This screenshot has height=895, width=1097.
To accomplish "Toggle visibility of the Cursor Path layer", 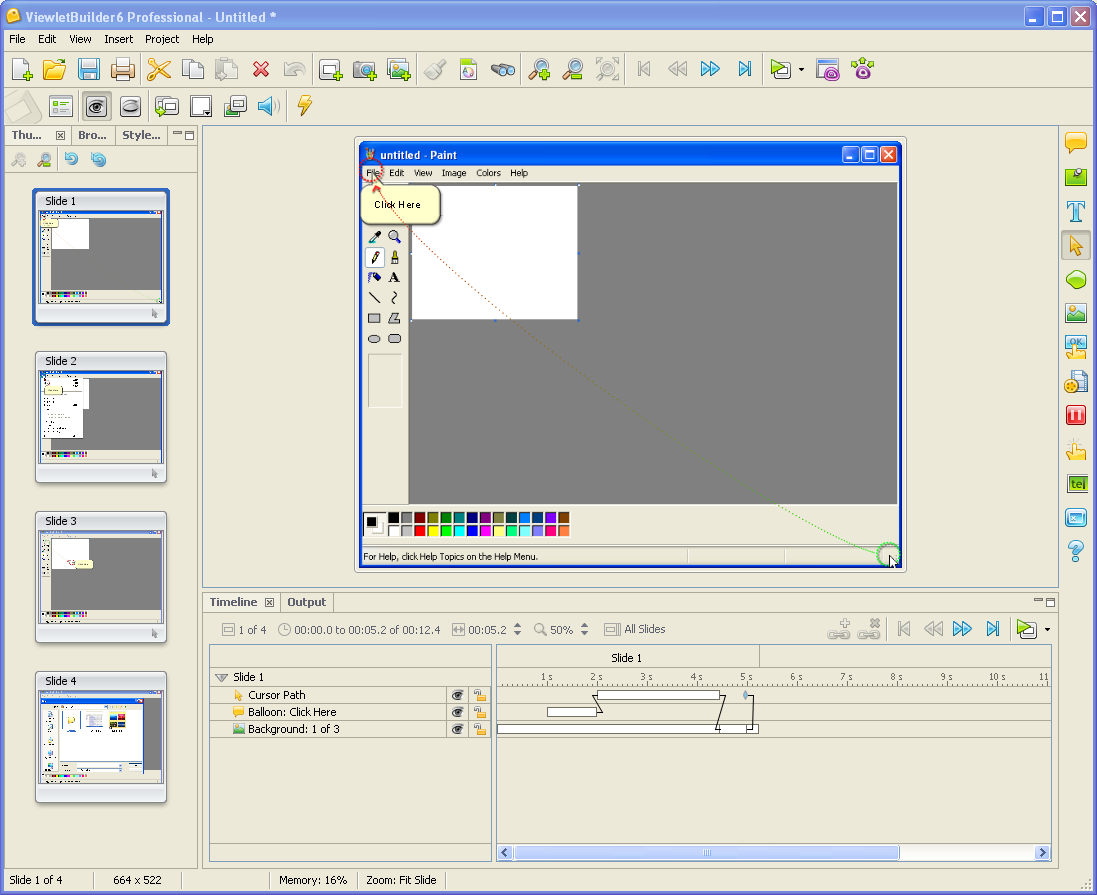I will click(x=457, y=694).
